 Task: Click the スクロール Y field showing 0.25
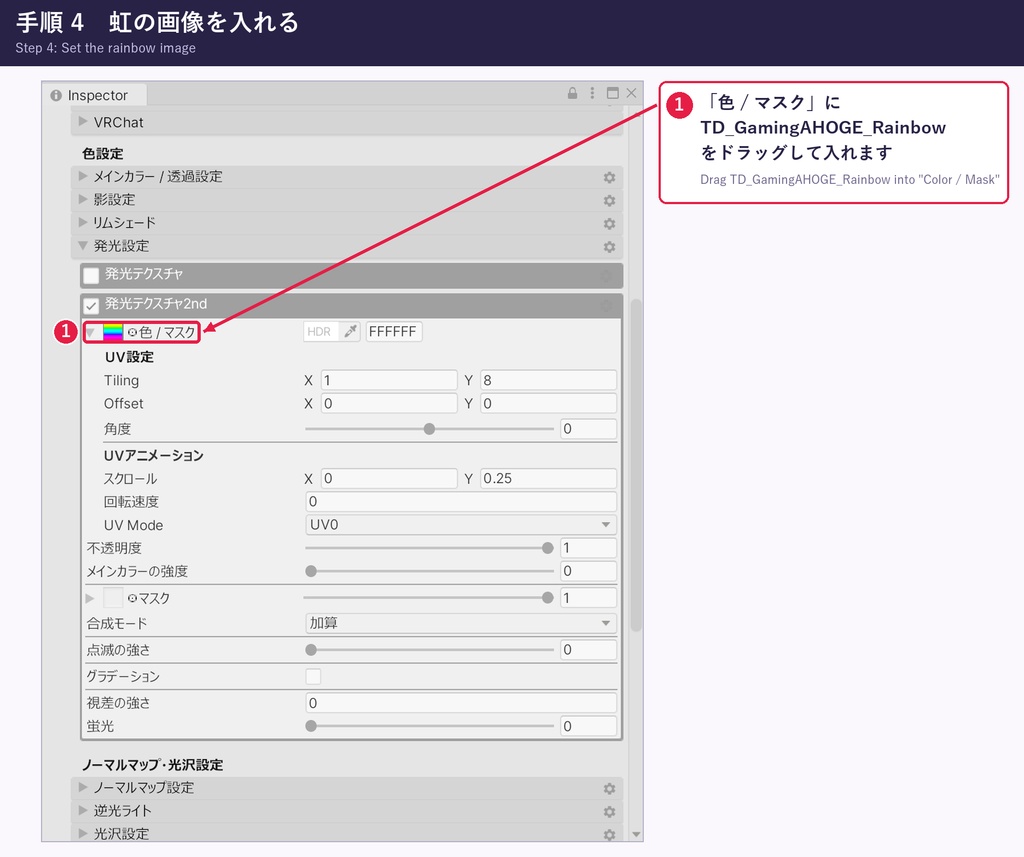point(549,478)
